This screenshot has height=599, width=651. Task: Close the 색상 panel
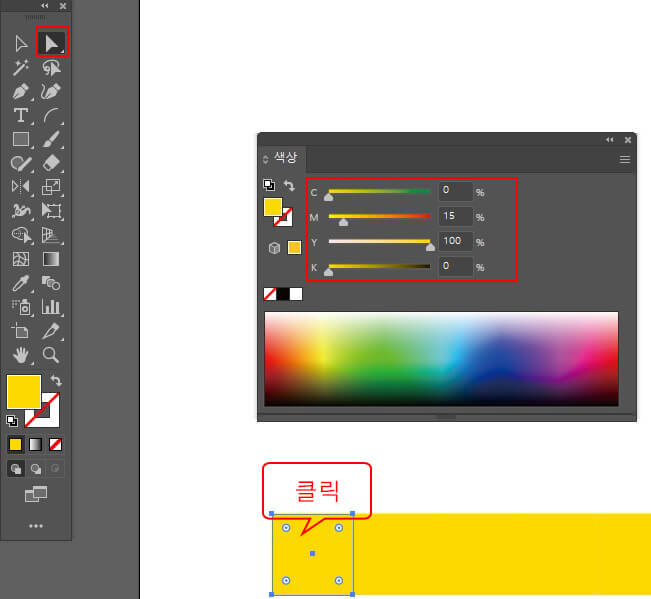click(x=628, y=140)
